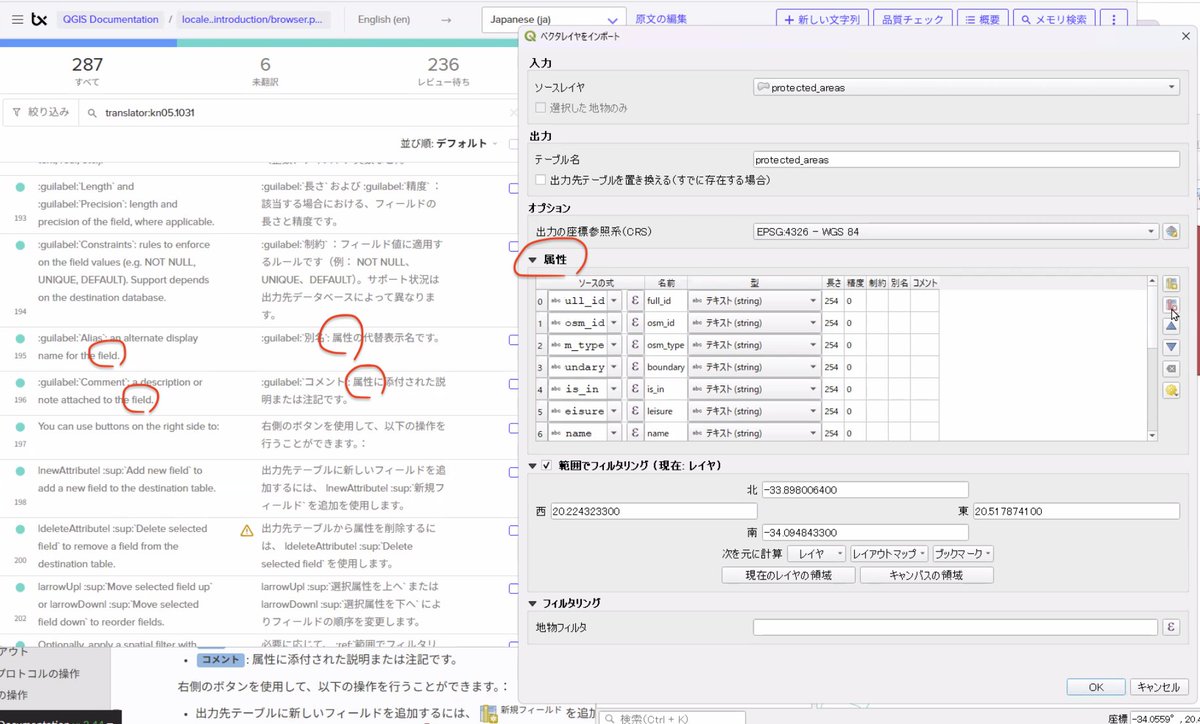Tick checkbox for string 194 Constraints row
This screenshot has height=724, width=1200.
click(x=513, y=246)
